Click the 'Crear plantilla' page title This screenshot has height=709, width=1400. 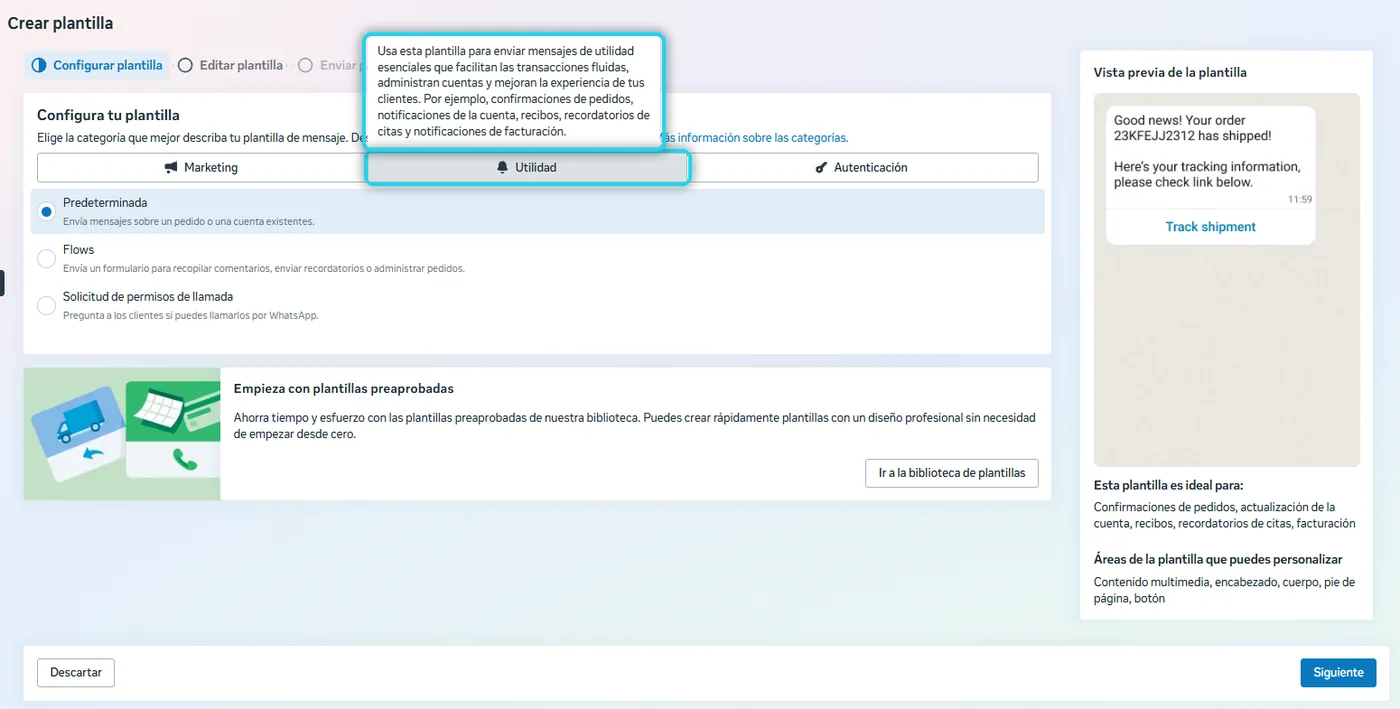coord(61,23)
